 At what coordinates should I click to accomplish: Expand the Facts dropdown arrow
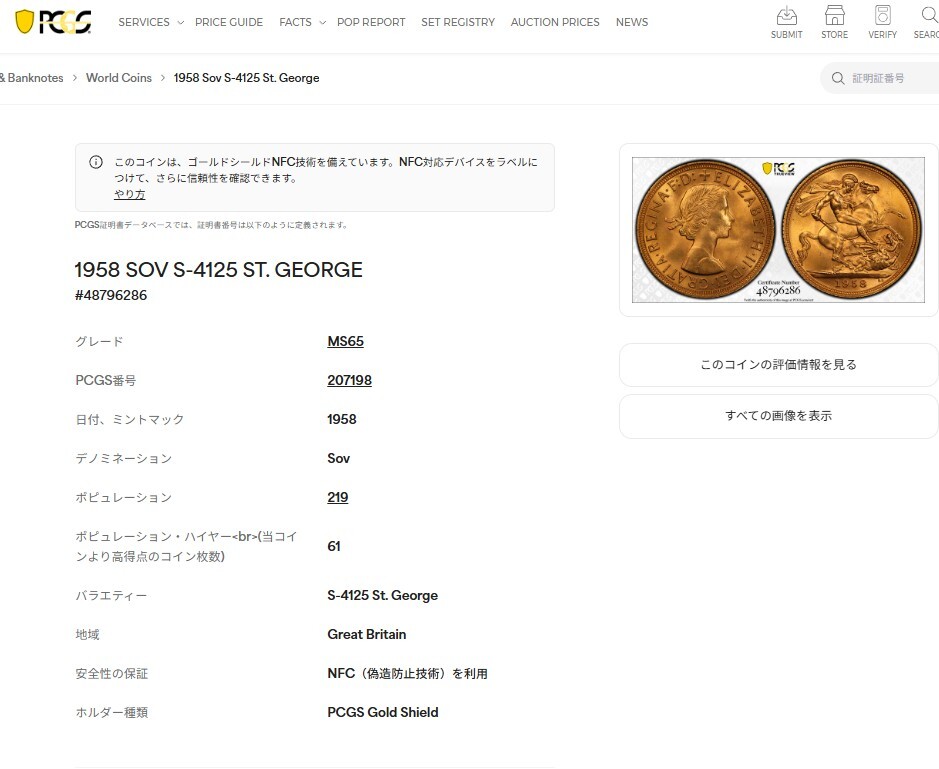(x=322, y=23)
